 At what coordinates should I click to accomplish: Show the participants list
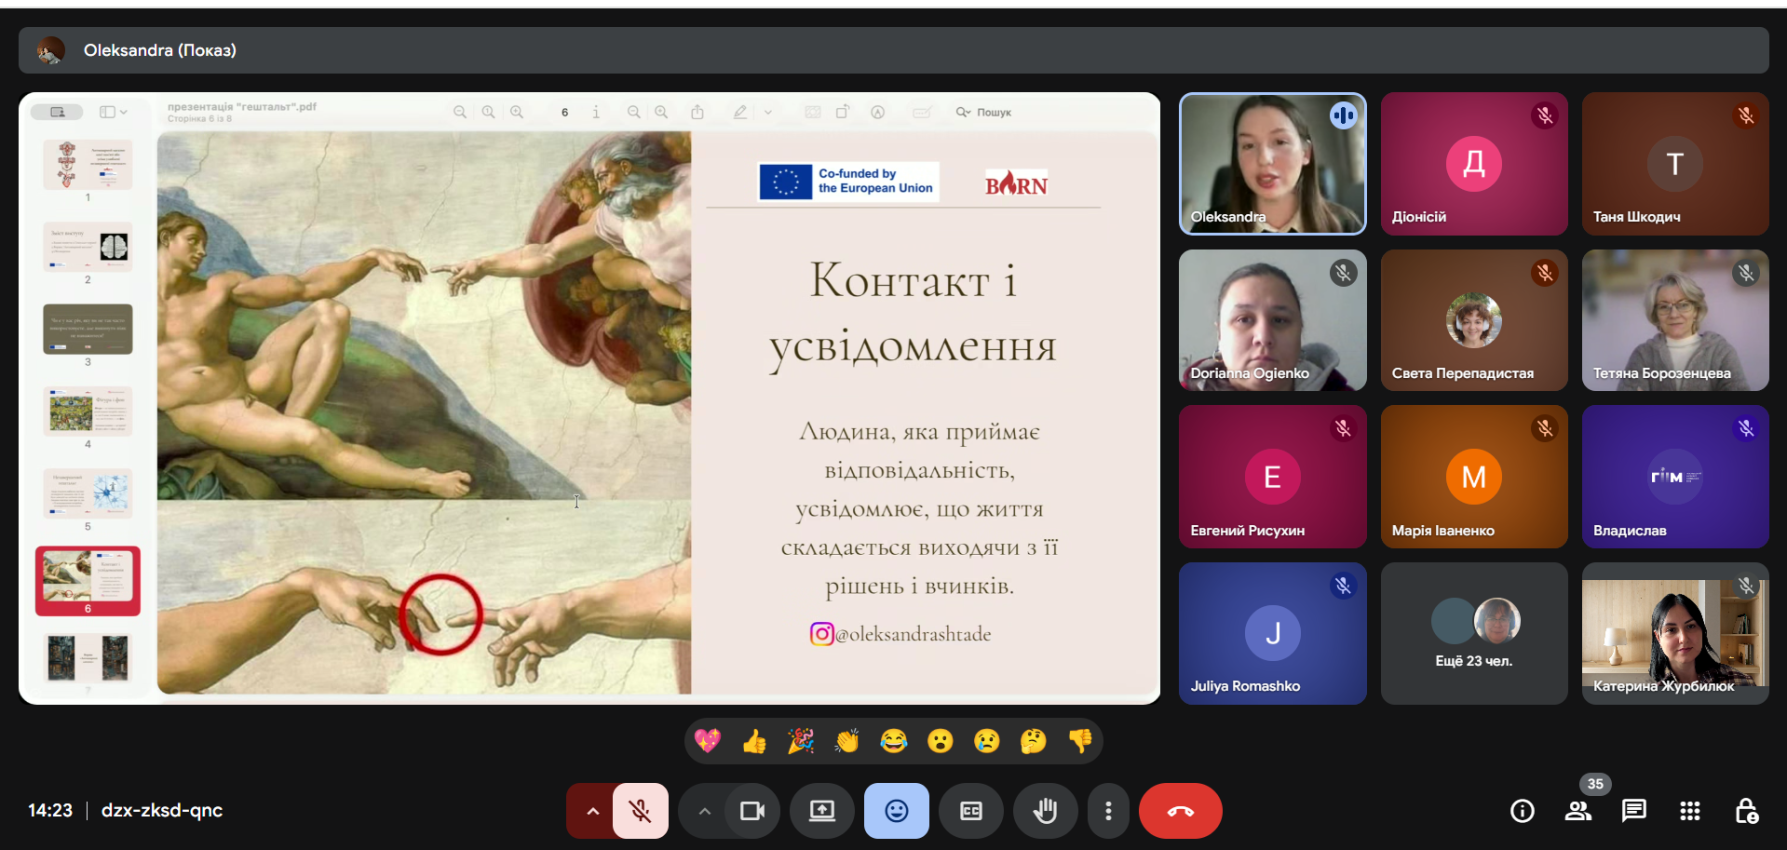(x=1578, y=811)
